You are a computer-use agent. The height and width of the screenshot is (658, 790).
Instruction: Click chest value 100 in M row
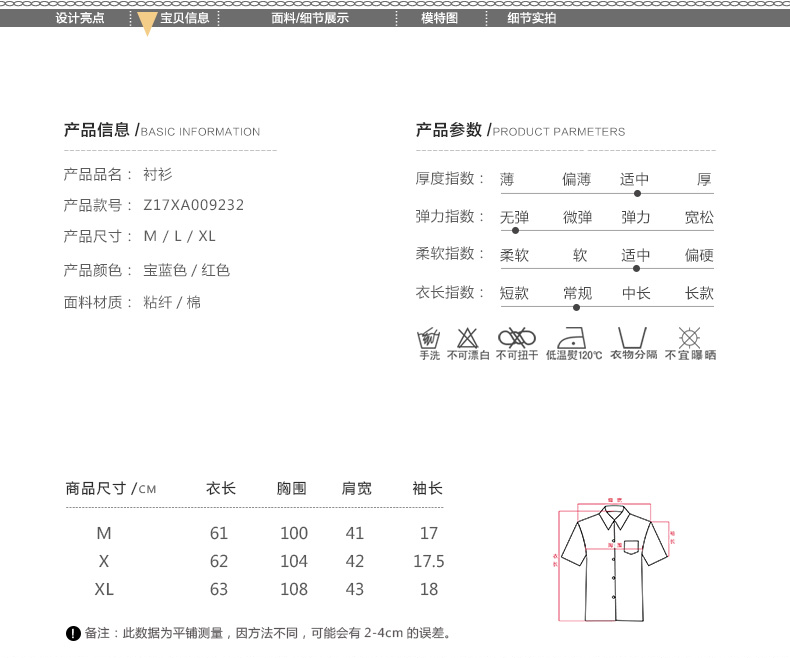tap(294, 533)
